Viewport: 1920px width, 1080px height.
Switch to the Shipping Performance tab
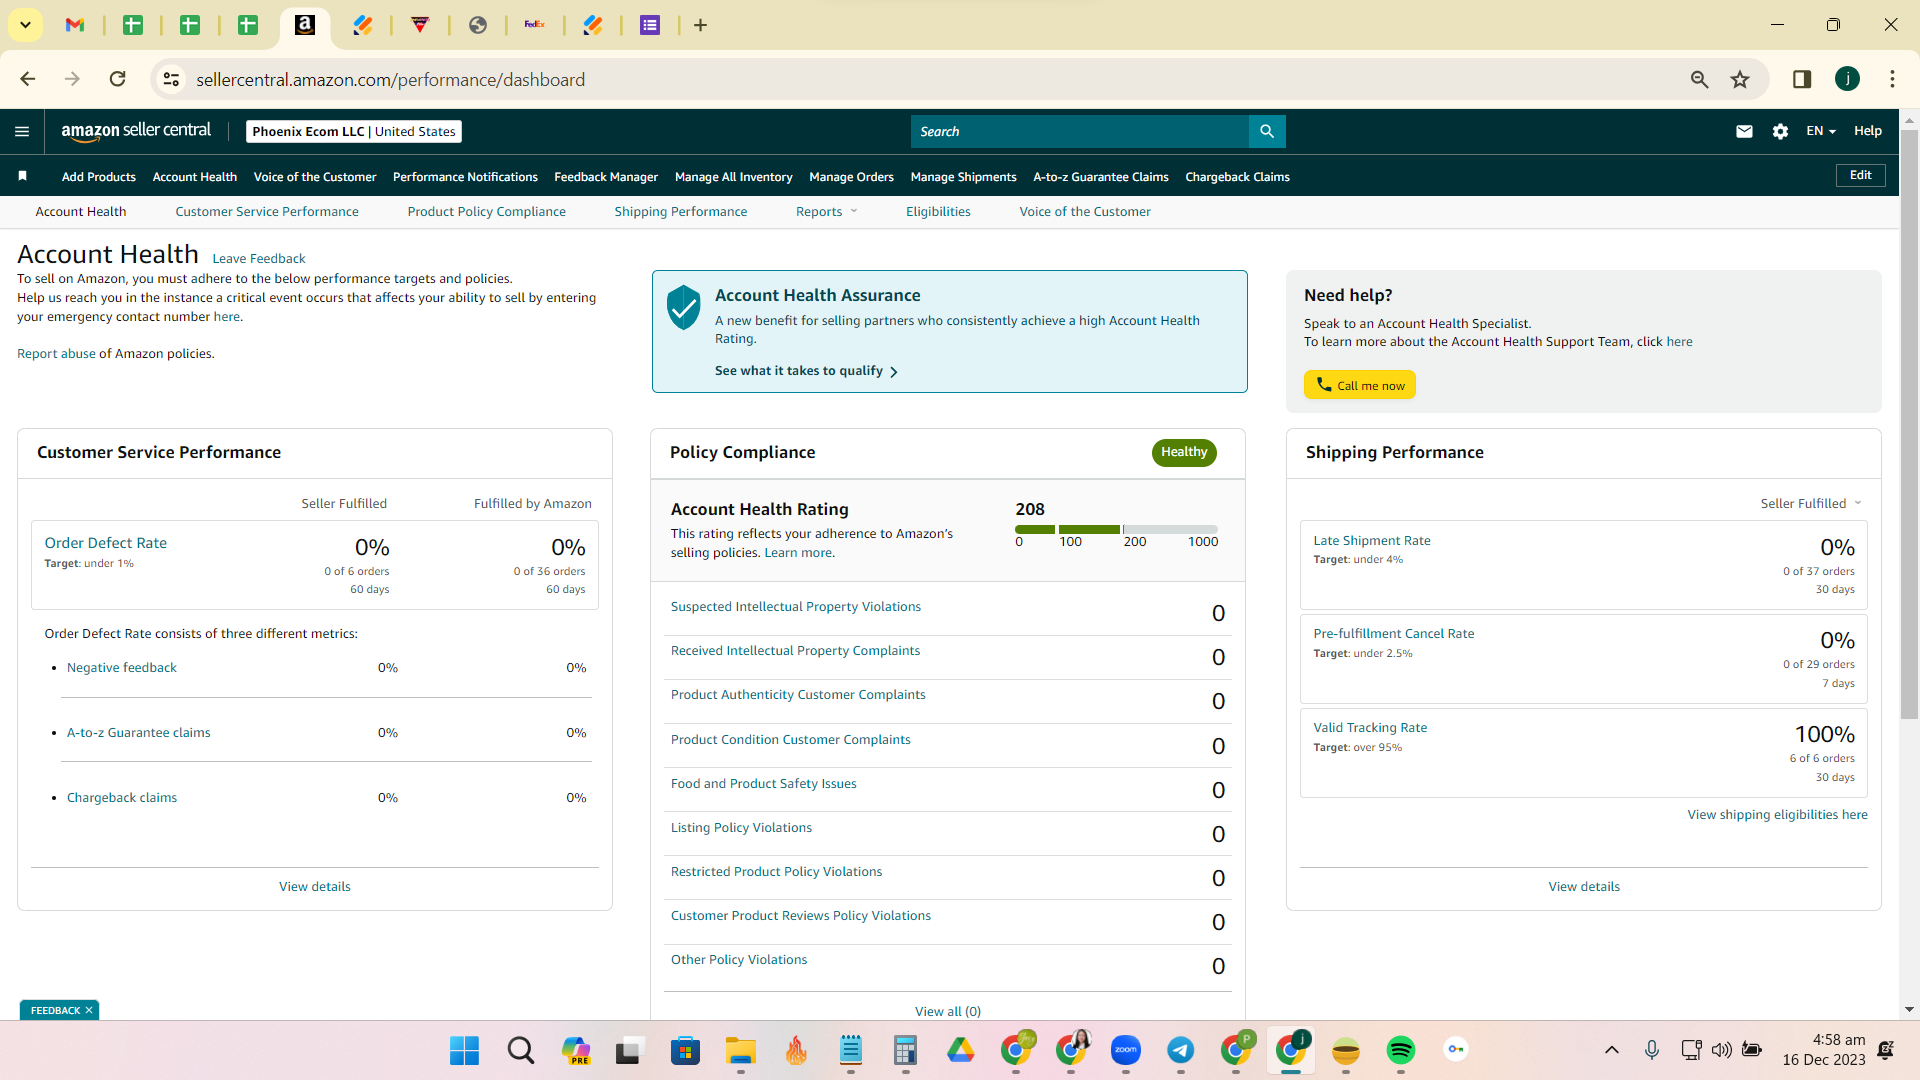(680, 211)
